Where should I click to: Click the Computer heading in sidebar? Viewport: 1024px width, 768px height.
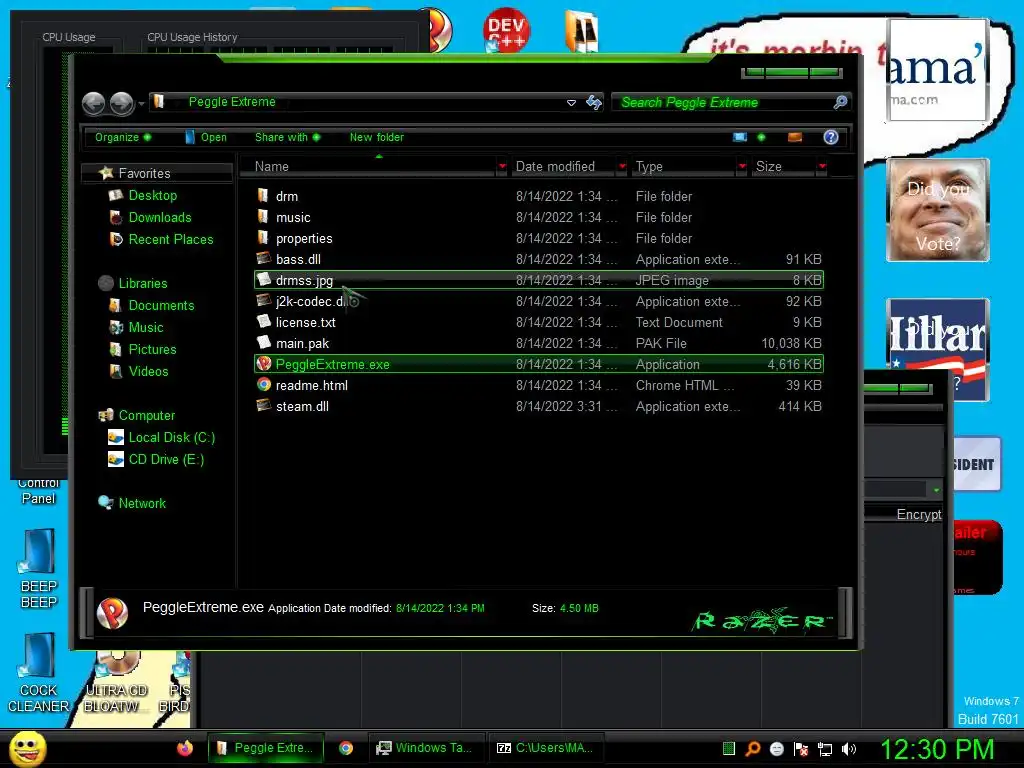147,415
